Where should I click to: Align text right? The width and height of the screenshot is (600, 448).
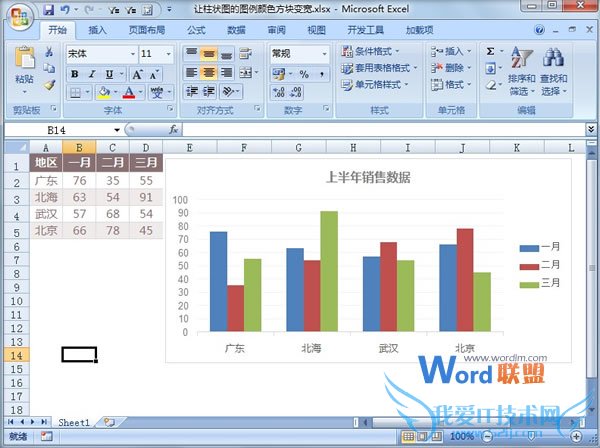tap(226, 72)
